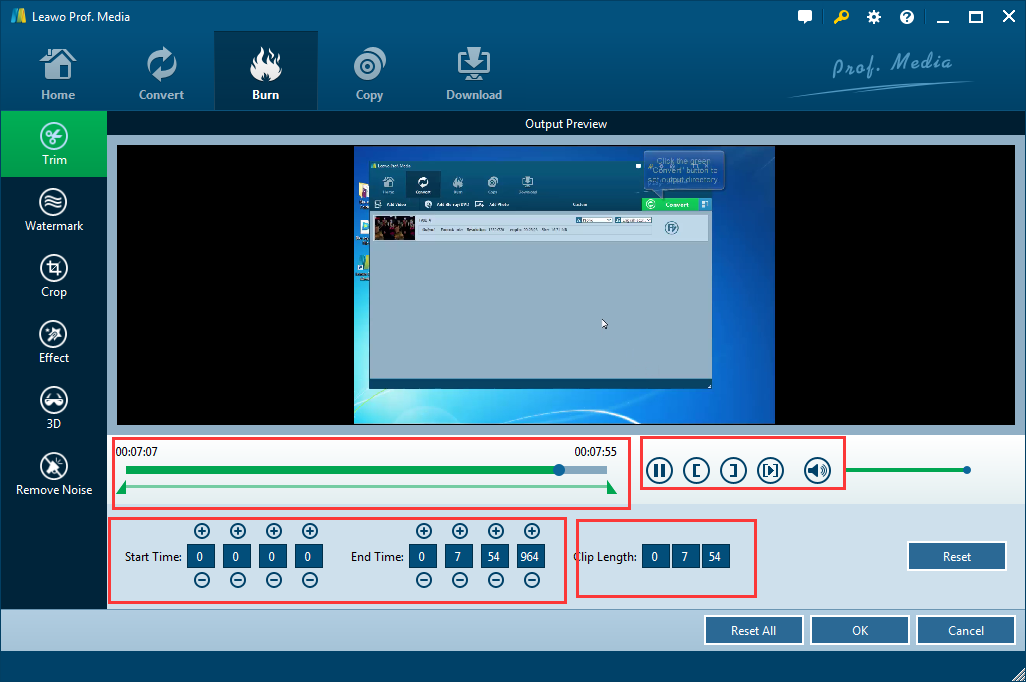Increase End Time seconds with plus
This screenshot has height=682, width=1026.
[x=496, y=531]
